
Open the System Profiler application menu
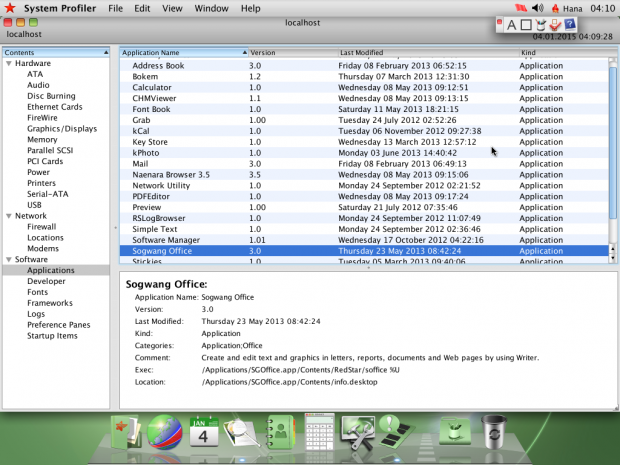pyautogui.click(x=60, y=8)
